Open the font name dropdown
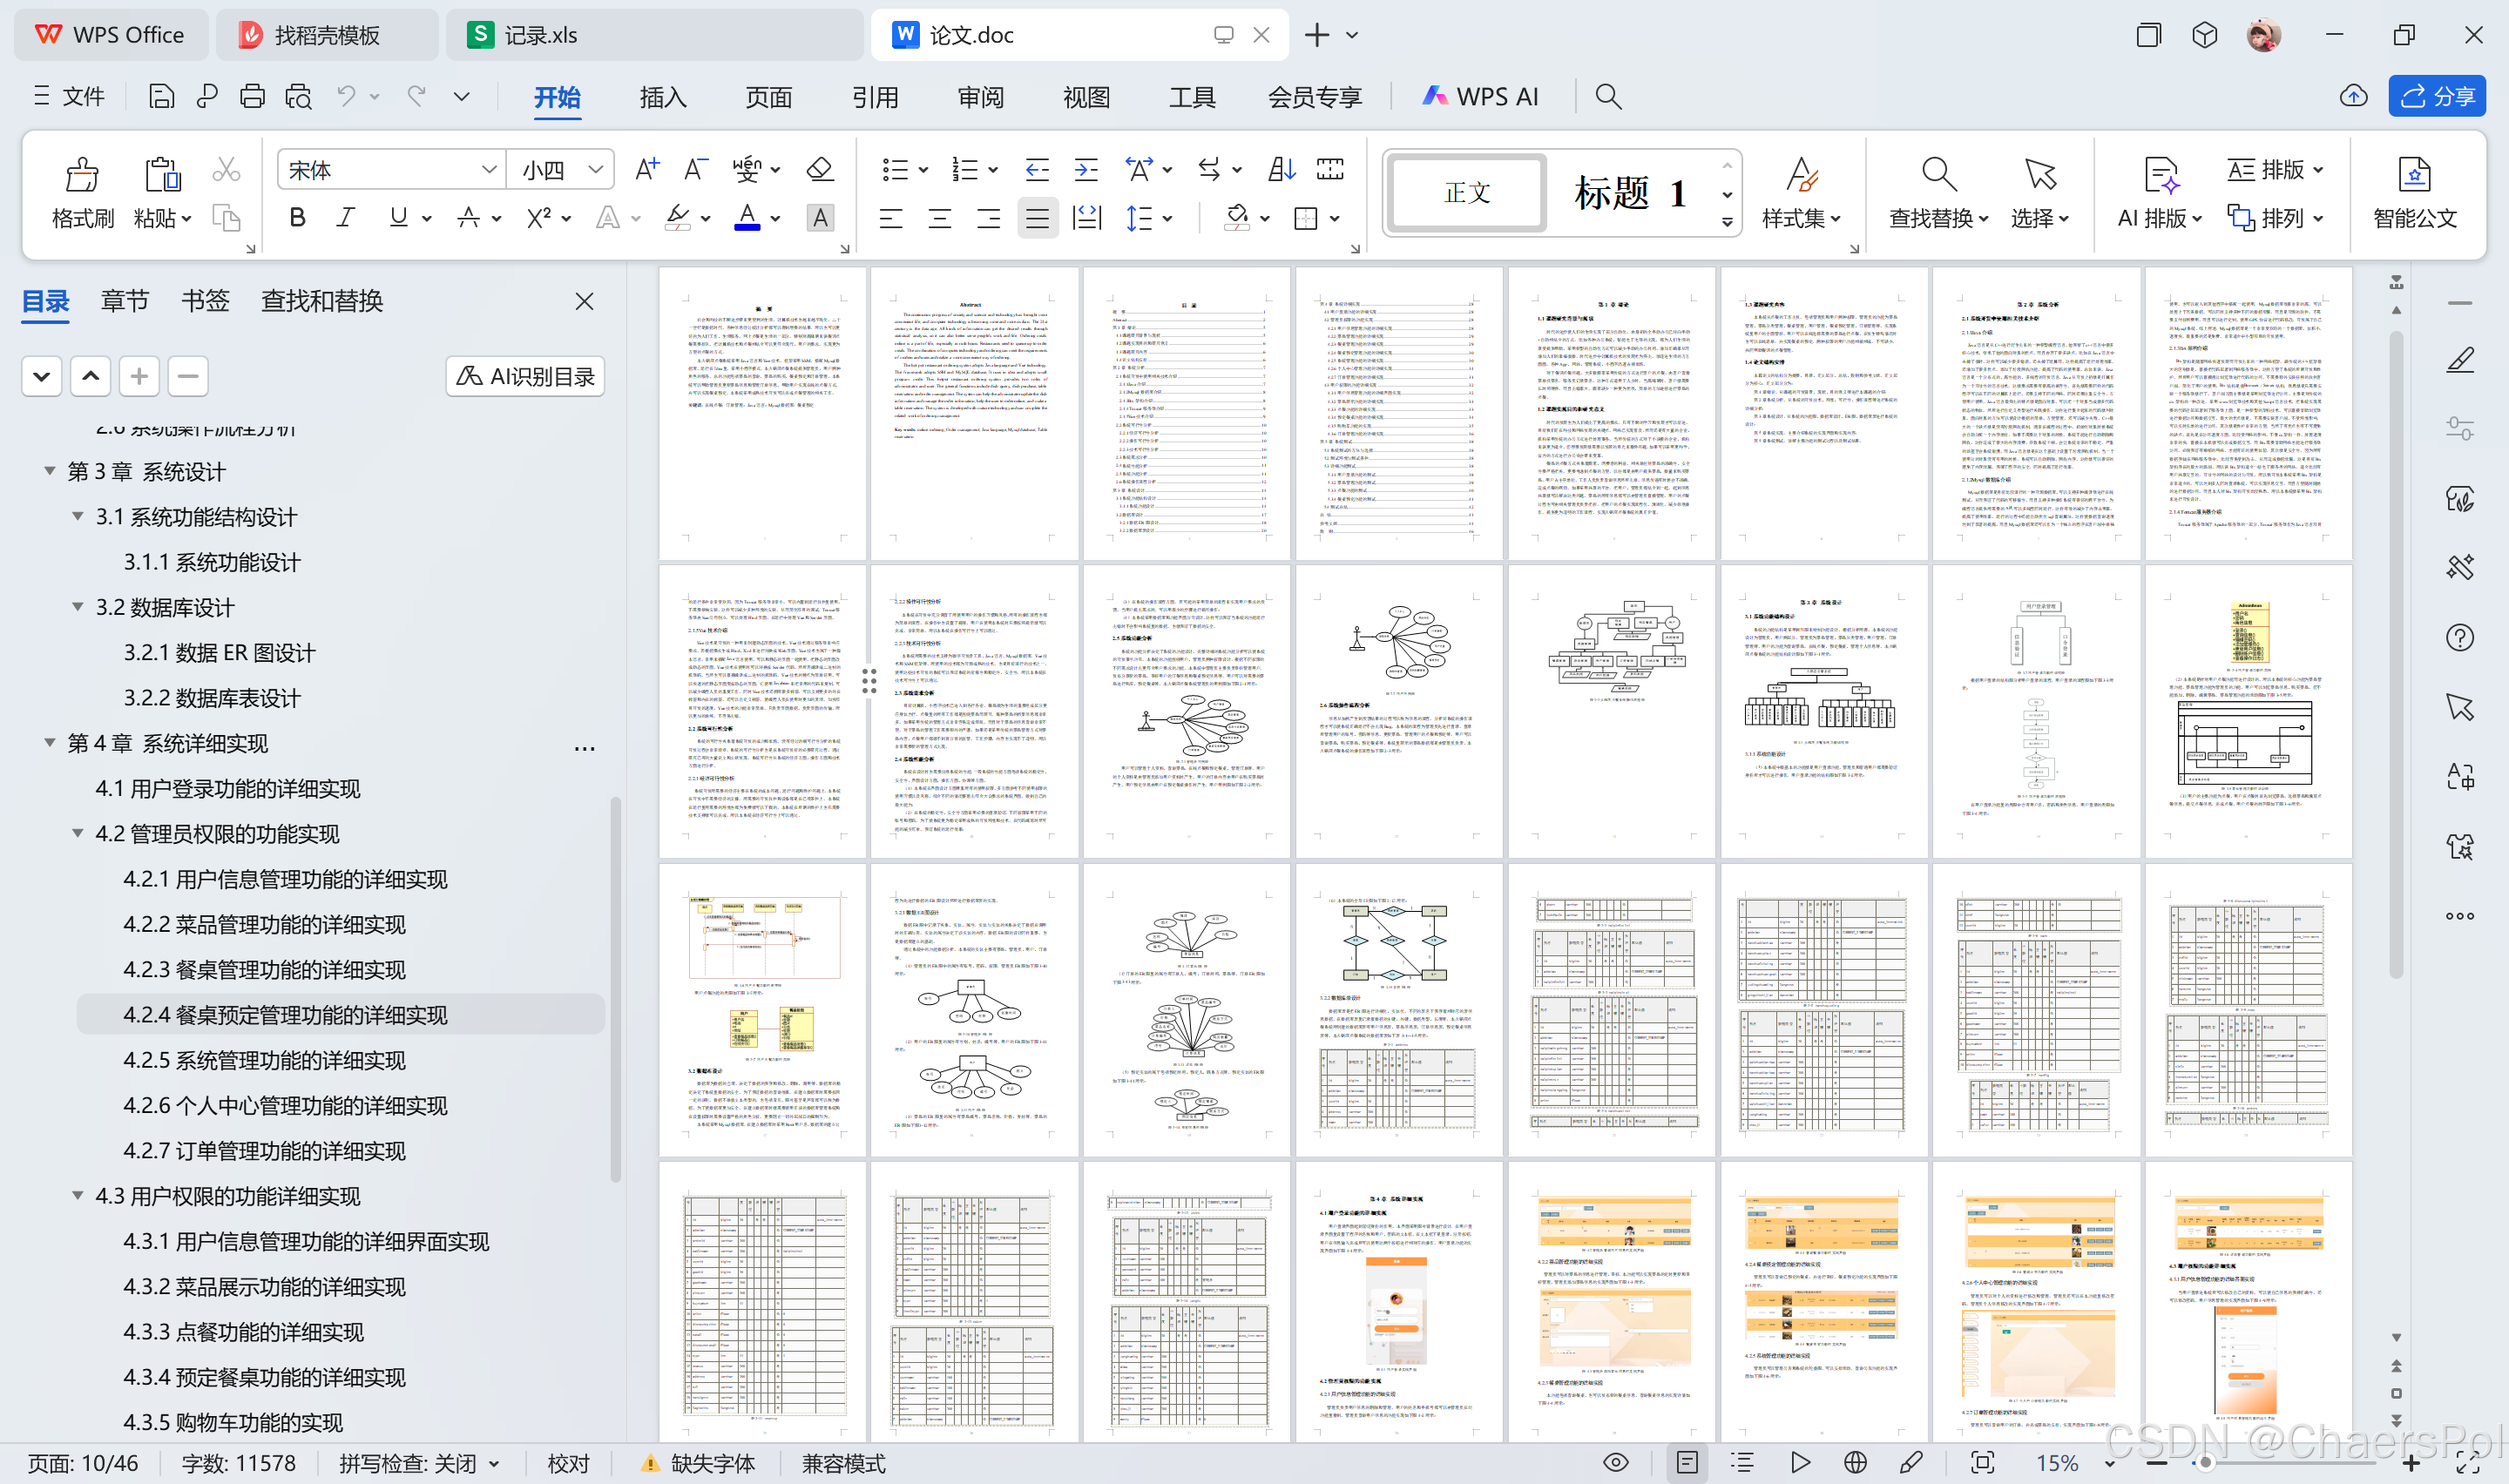The height and width of the screenshot is (1484, 2509). [x=488, y=170]
